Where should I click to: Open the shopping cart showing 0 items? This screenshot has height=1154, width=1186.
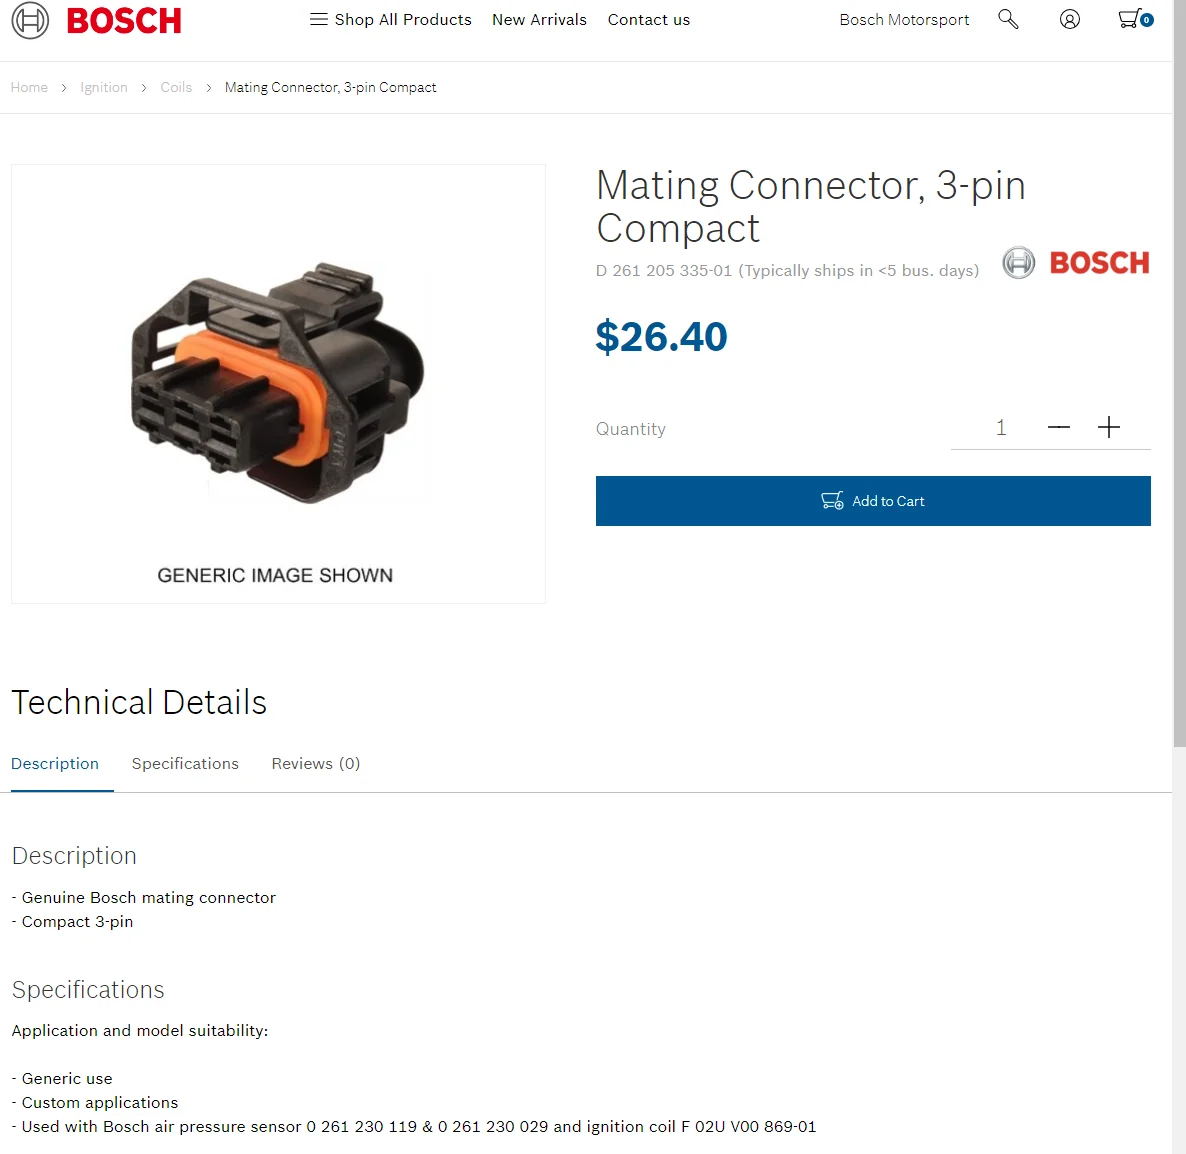[1131, 19]
